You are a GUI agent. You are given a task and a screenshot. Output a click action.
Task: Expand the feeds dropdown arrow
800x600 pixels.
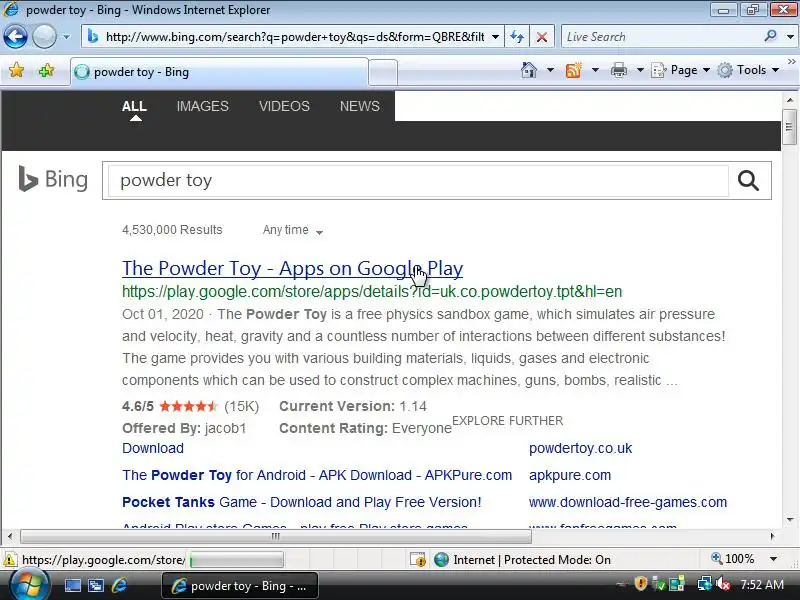click(595, 70)
